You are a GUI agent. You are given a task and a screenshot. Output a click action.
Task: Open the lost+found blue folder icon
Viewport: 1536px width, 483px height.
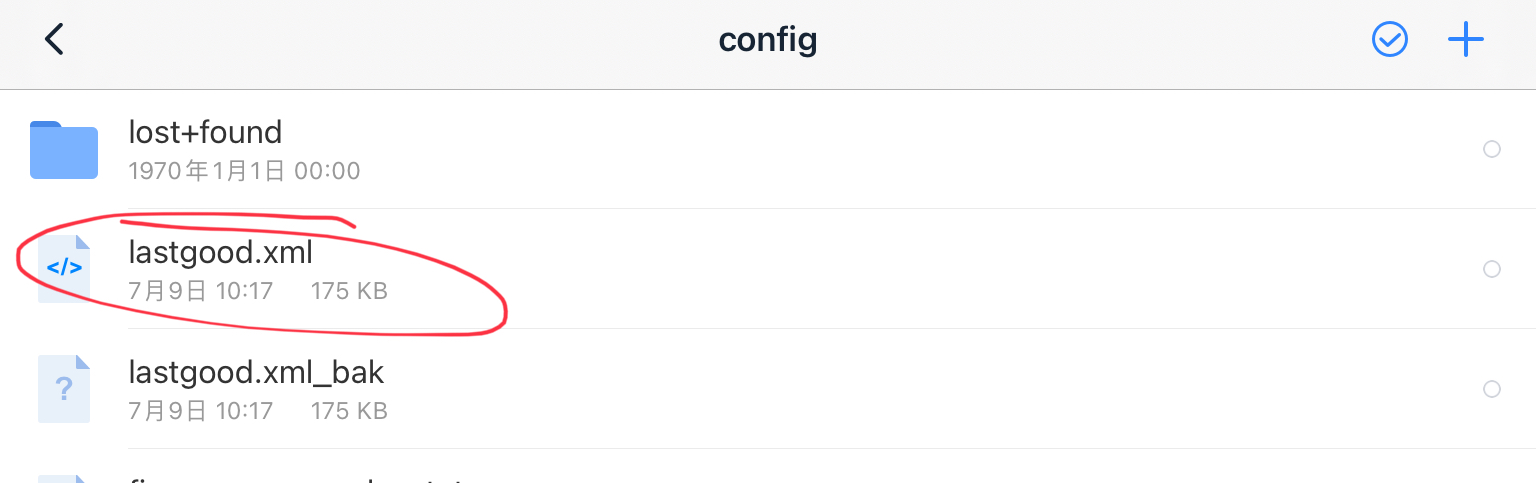pyautogui.click(x=64, y=150)
